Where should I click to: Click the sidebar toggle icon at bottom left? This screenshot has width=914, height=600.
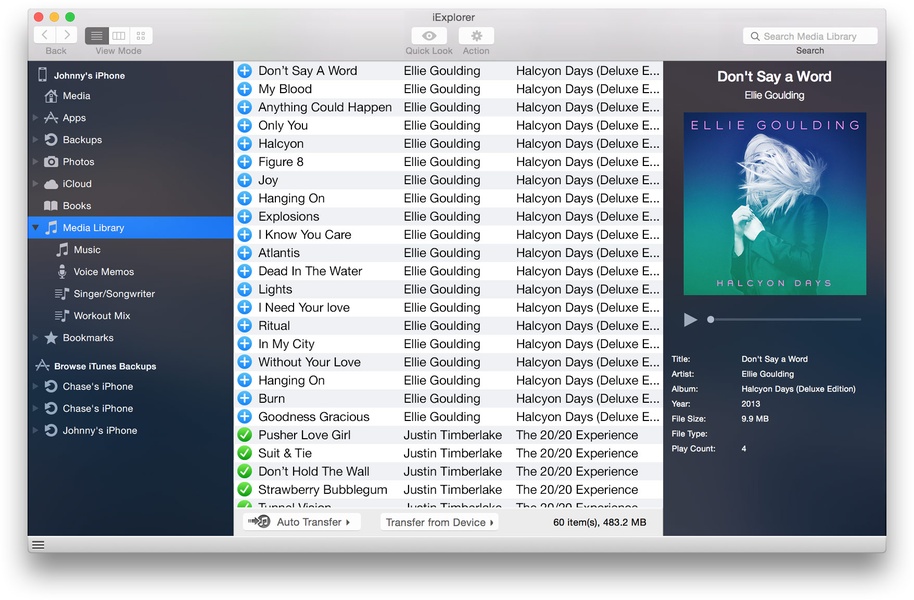(38, 545)
